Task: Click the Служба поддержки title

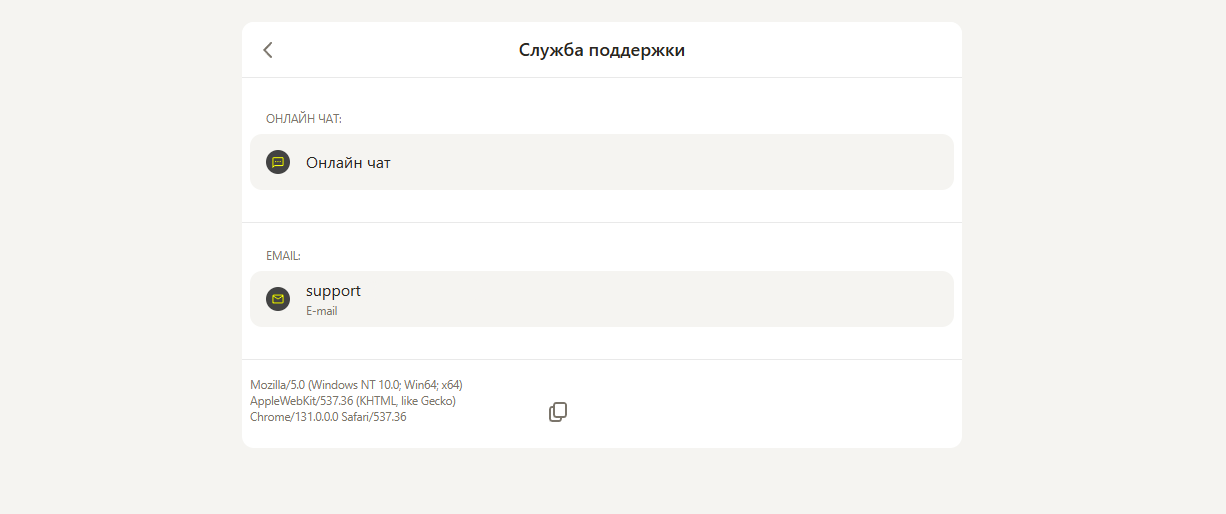Action: click(x=602, y=50)
